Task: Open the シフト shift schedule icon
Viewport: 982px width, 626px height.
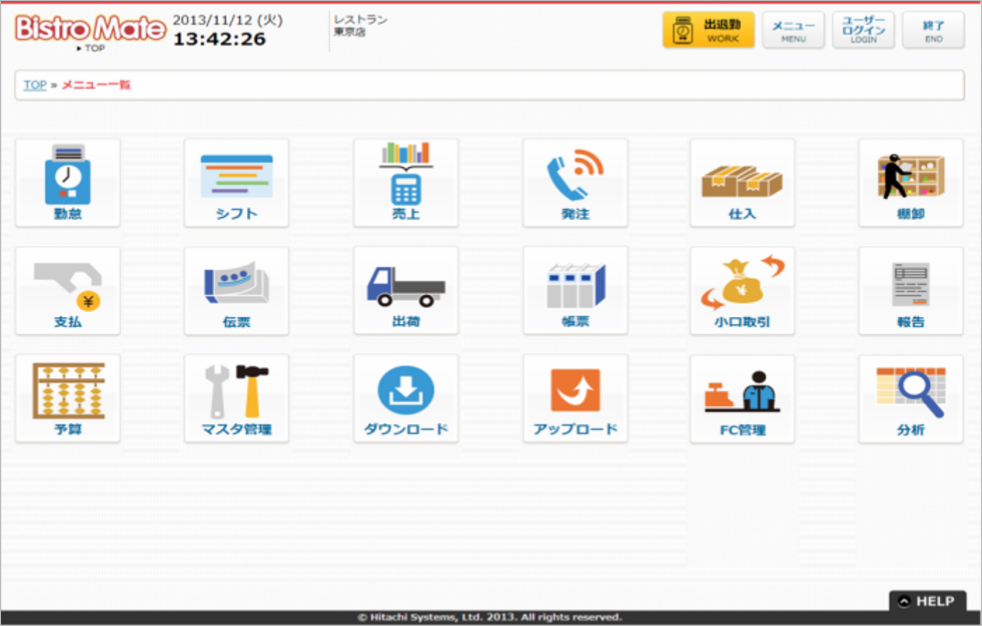Action: click(x=237, y=182)
